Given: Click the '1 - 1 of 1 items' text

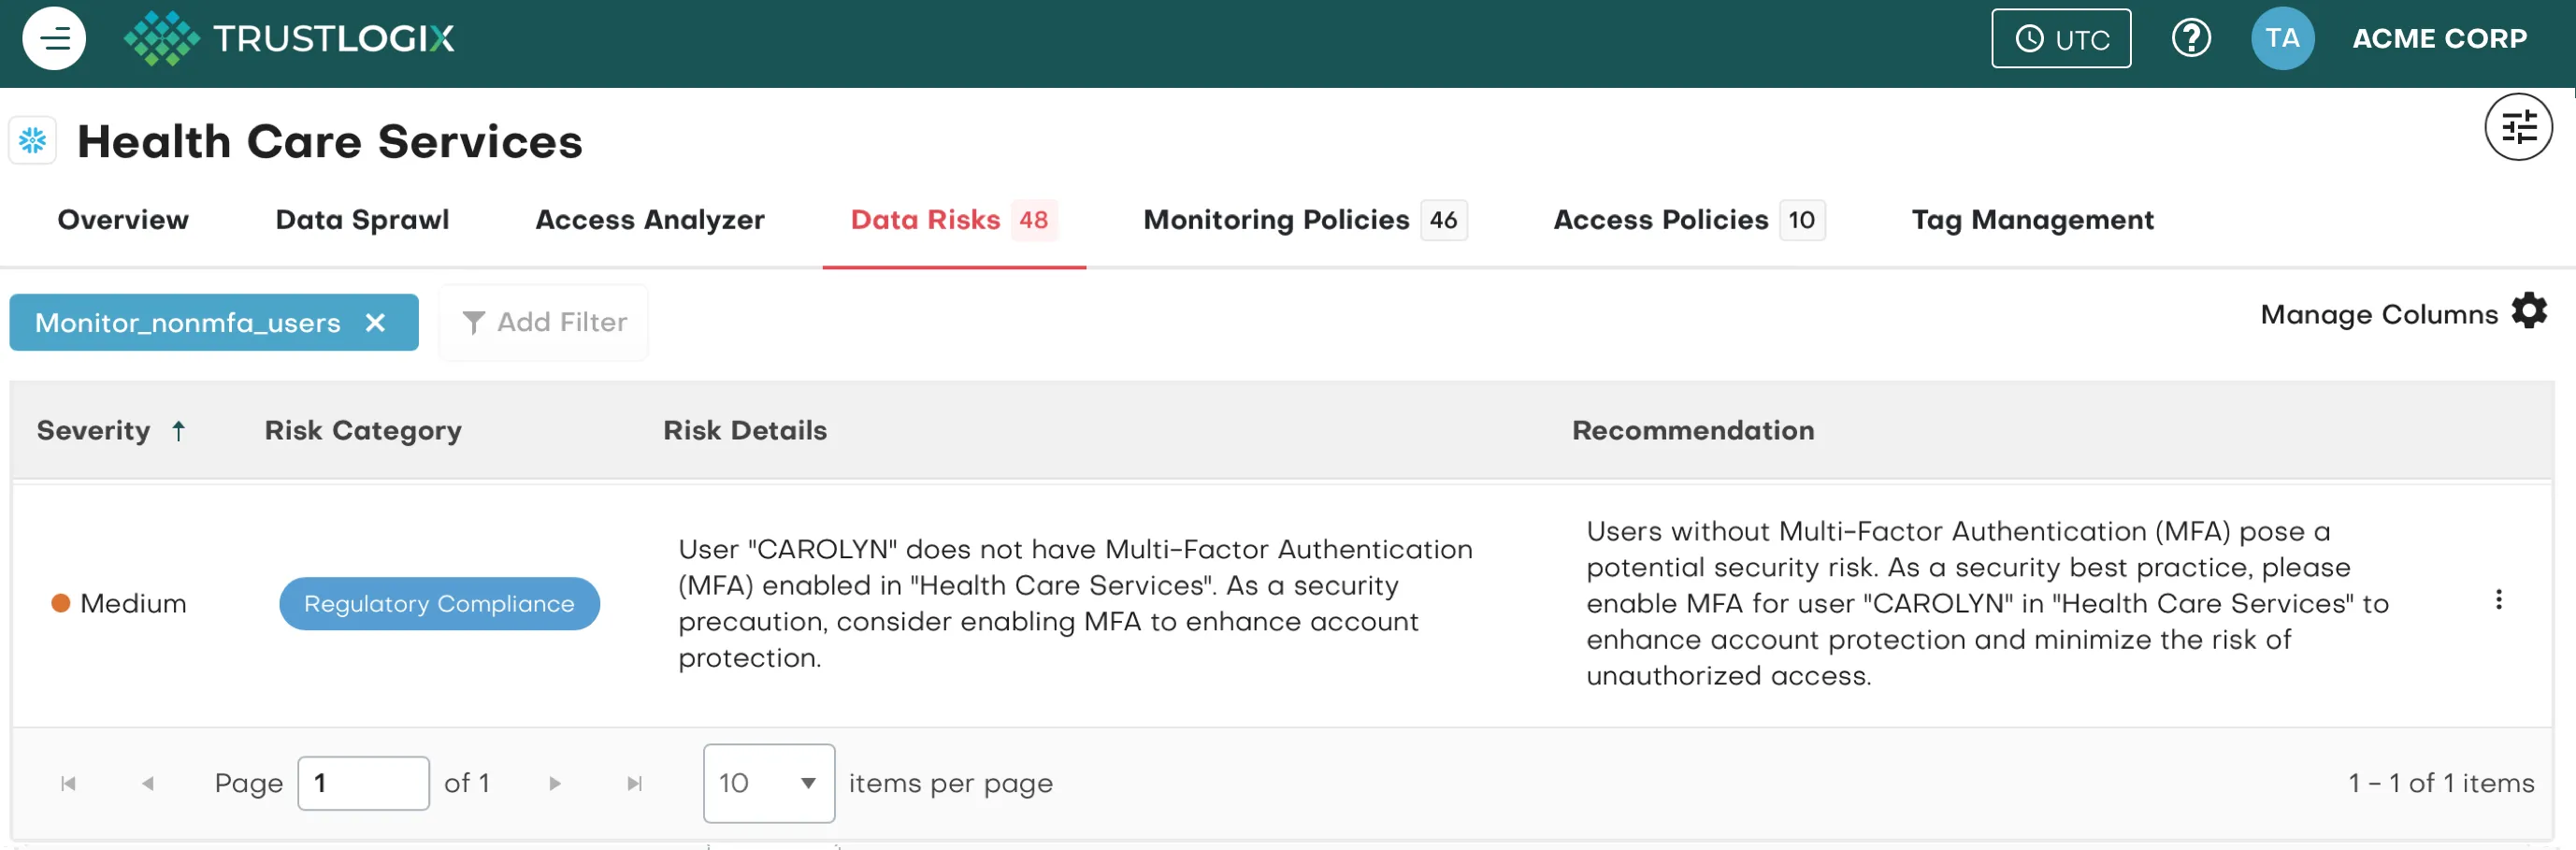Looking at the screenshot, I should [2440, 783].
